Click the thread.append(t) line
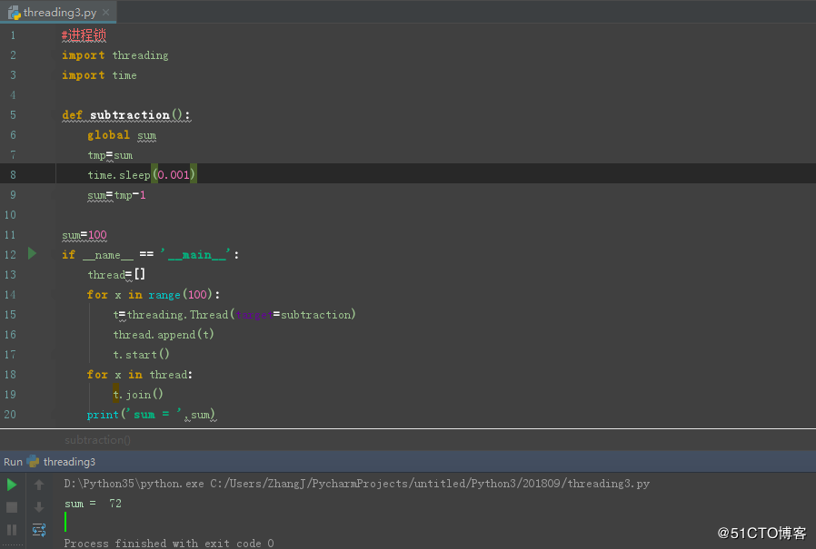Image resolution: width=816 pixels, height=549 pixels. point(164,334)
